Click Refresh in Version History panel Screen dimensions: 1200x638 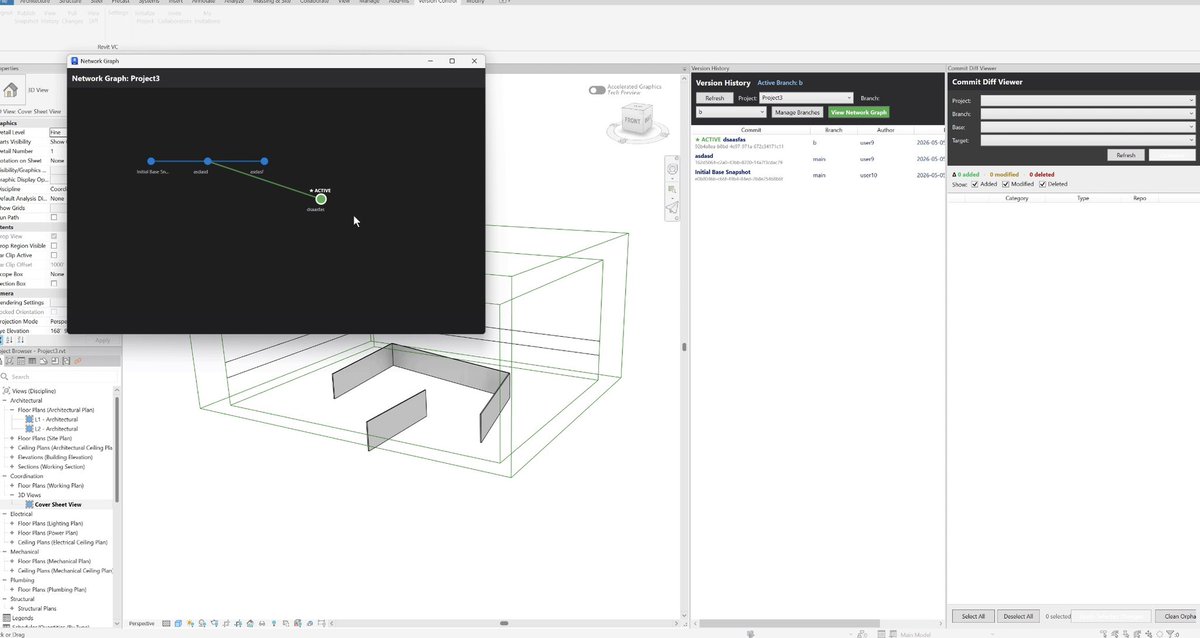tap(714, 98)
